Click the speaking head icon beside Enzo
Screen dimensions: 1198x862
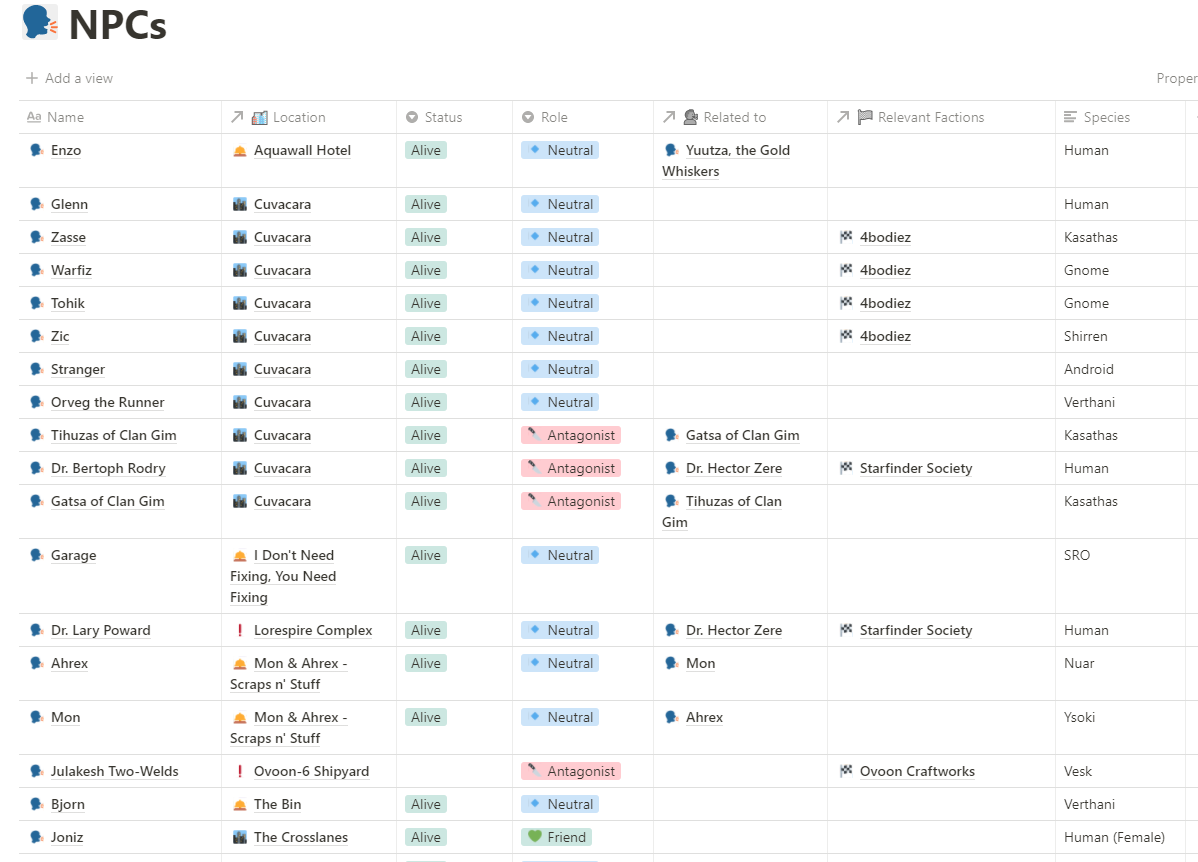coord(37,151)
